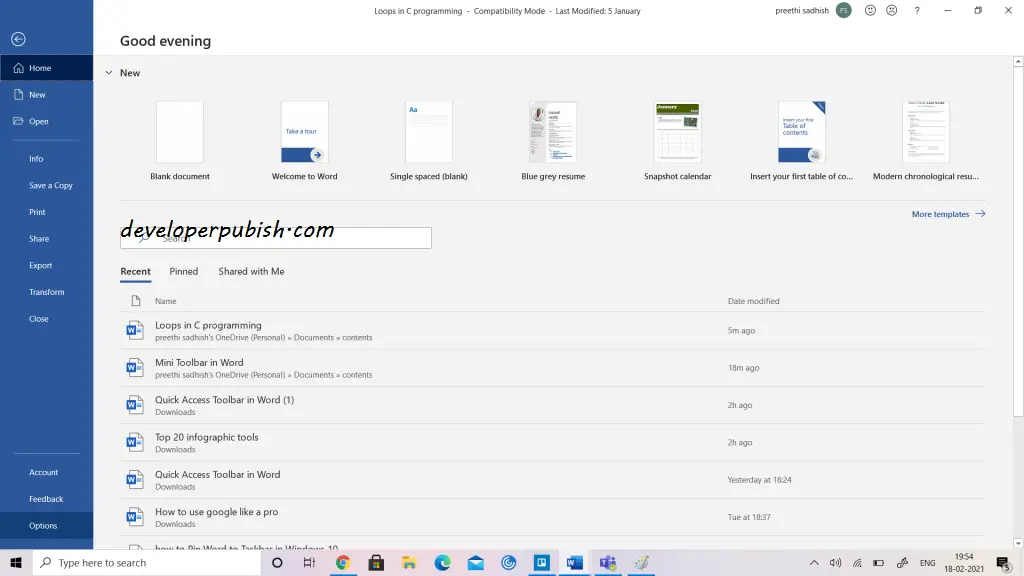This screenshot has width=1024, height=576.
Task: Launch Microsoft Edge from the taskbar
Action: (443, 562)
